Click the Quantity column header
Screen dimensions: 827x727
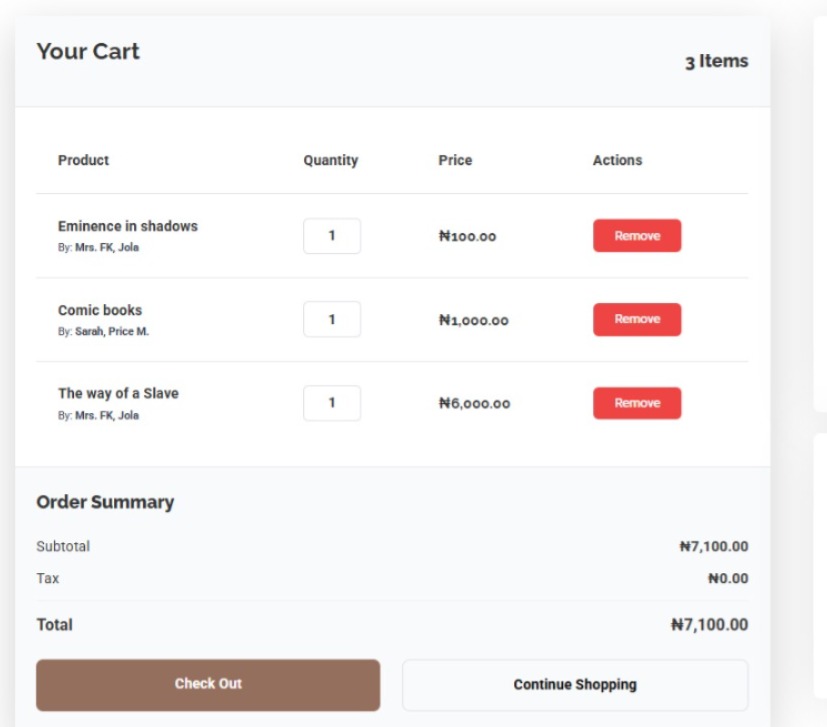331,160
